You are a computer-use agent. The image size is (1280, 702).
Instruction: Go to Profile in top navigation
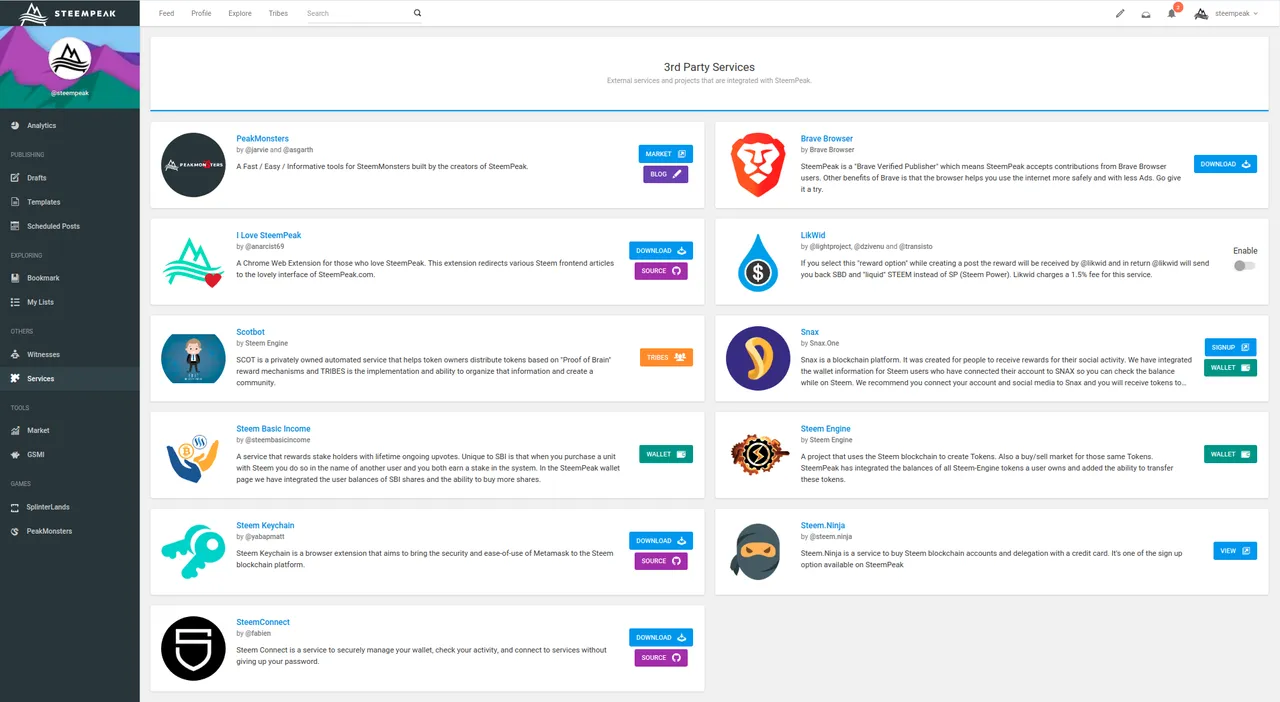click(x=201, y=14)
